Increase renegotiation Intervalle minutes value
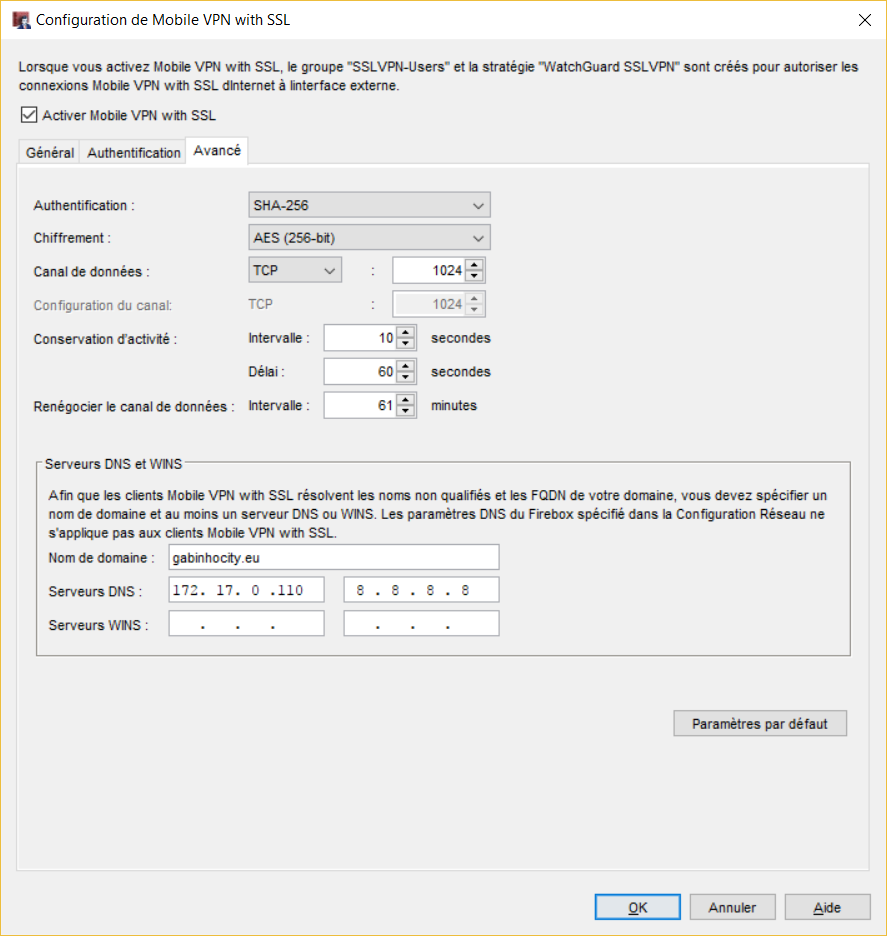The width and height of the screenshot is (887, 936). pos(406,400)
